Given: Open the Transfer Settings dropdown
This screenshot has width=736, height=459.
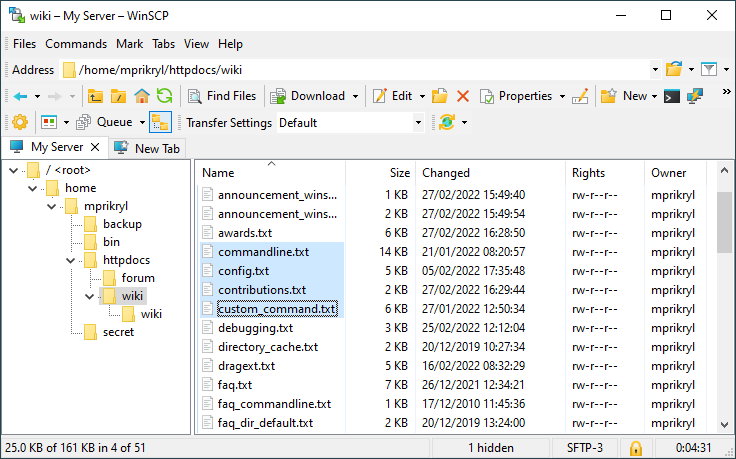Looking at the screenshot, I should (x=418, y=123).
